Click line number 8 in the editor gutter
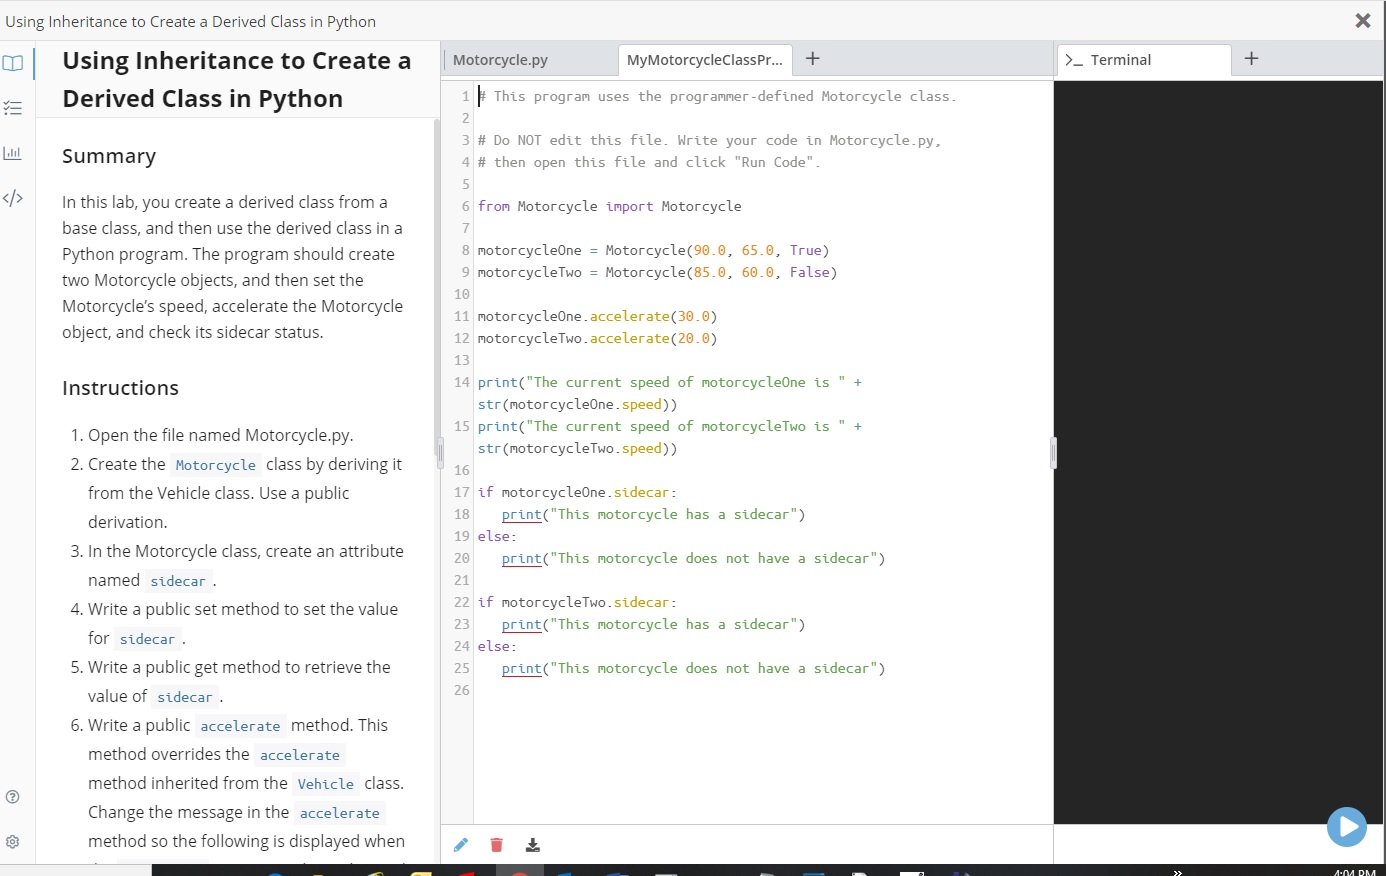Viewport: 1386px width, 876px height. pos(465,250)
